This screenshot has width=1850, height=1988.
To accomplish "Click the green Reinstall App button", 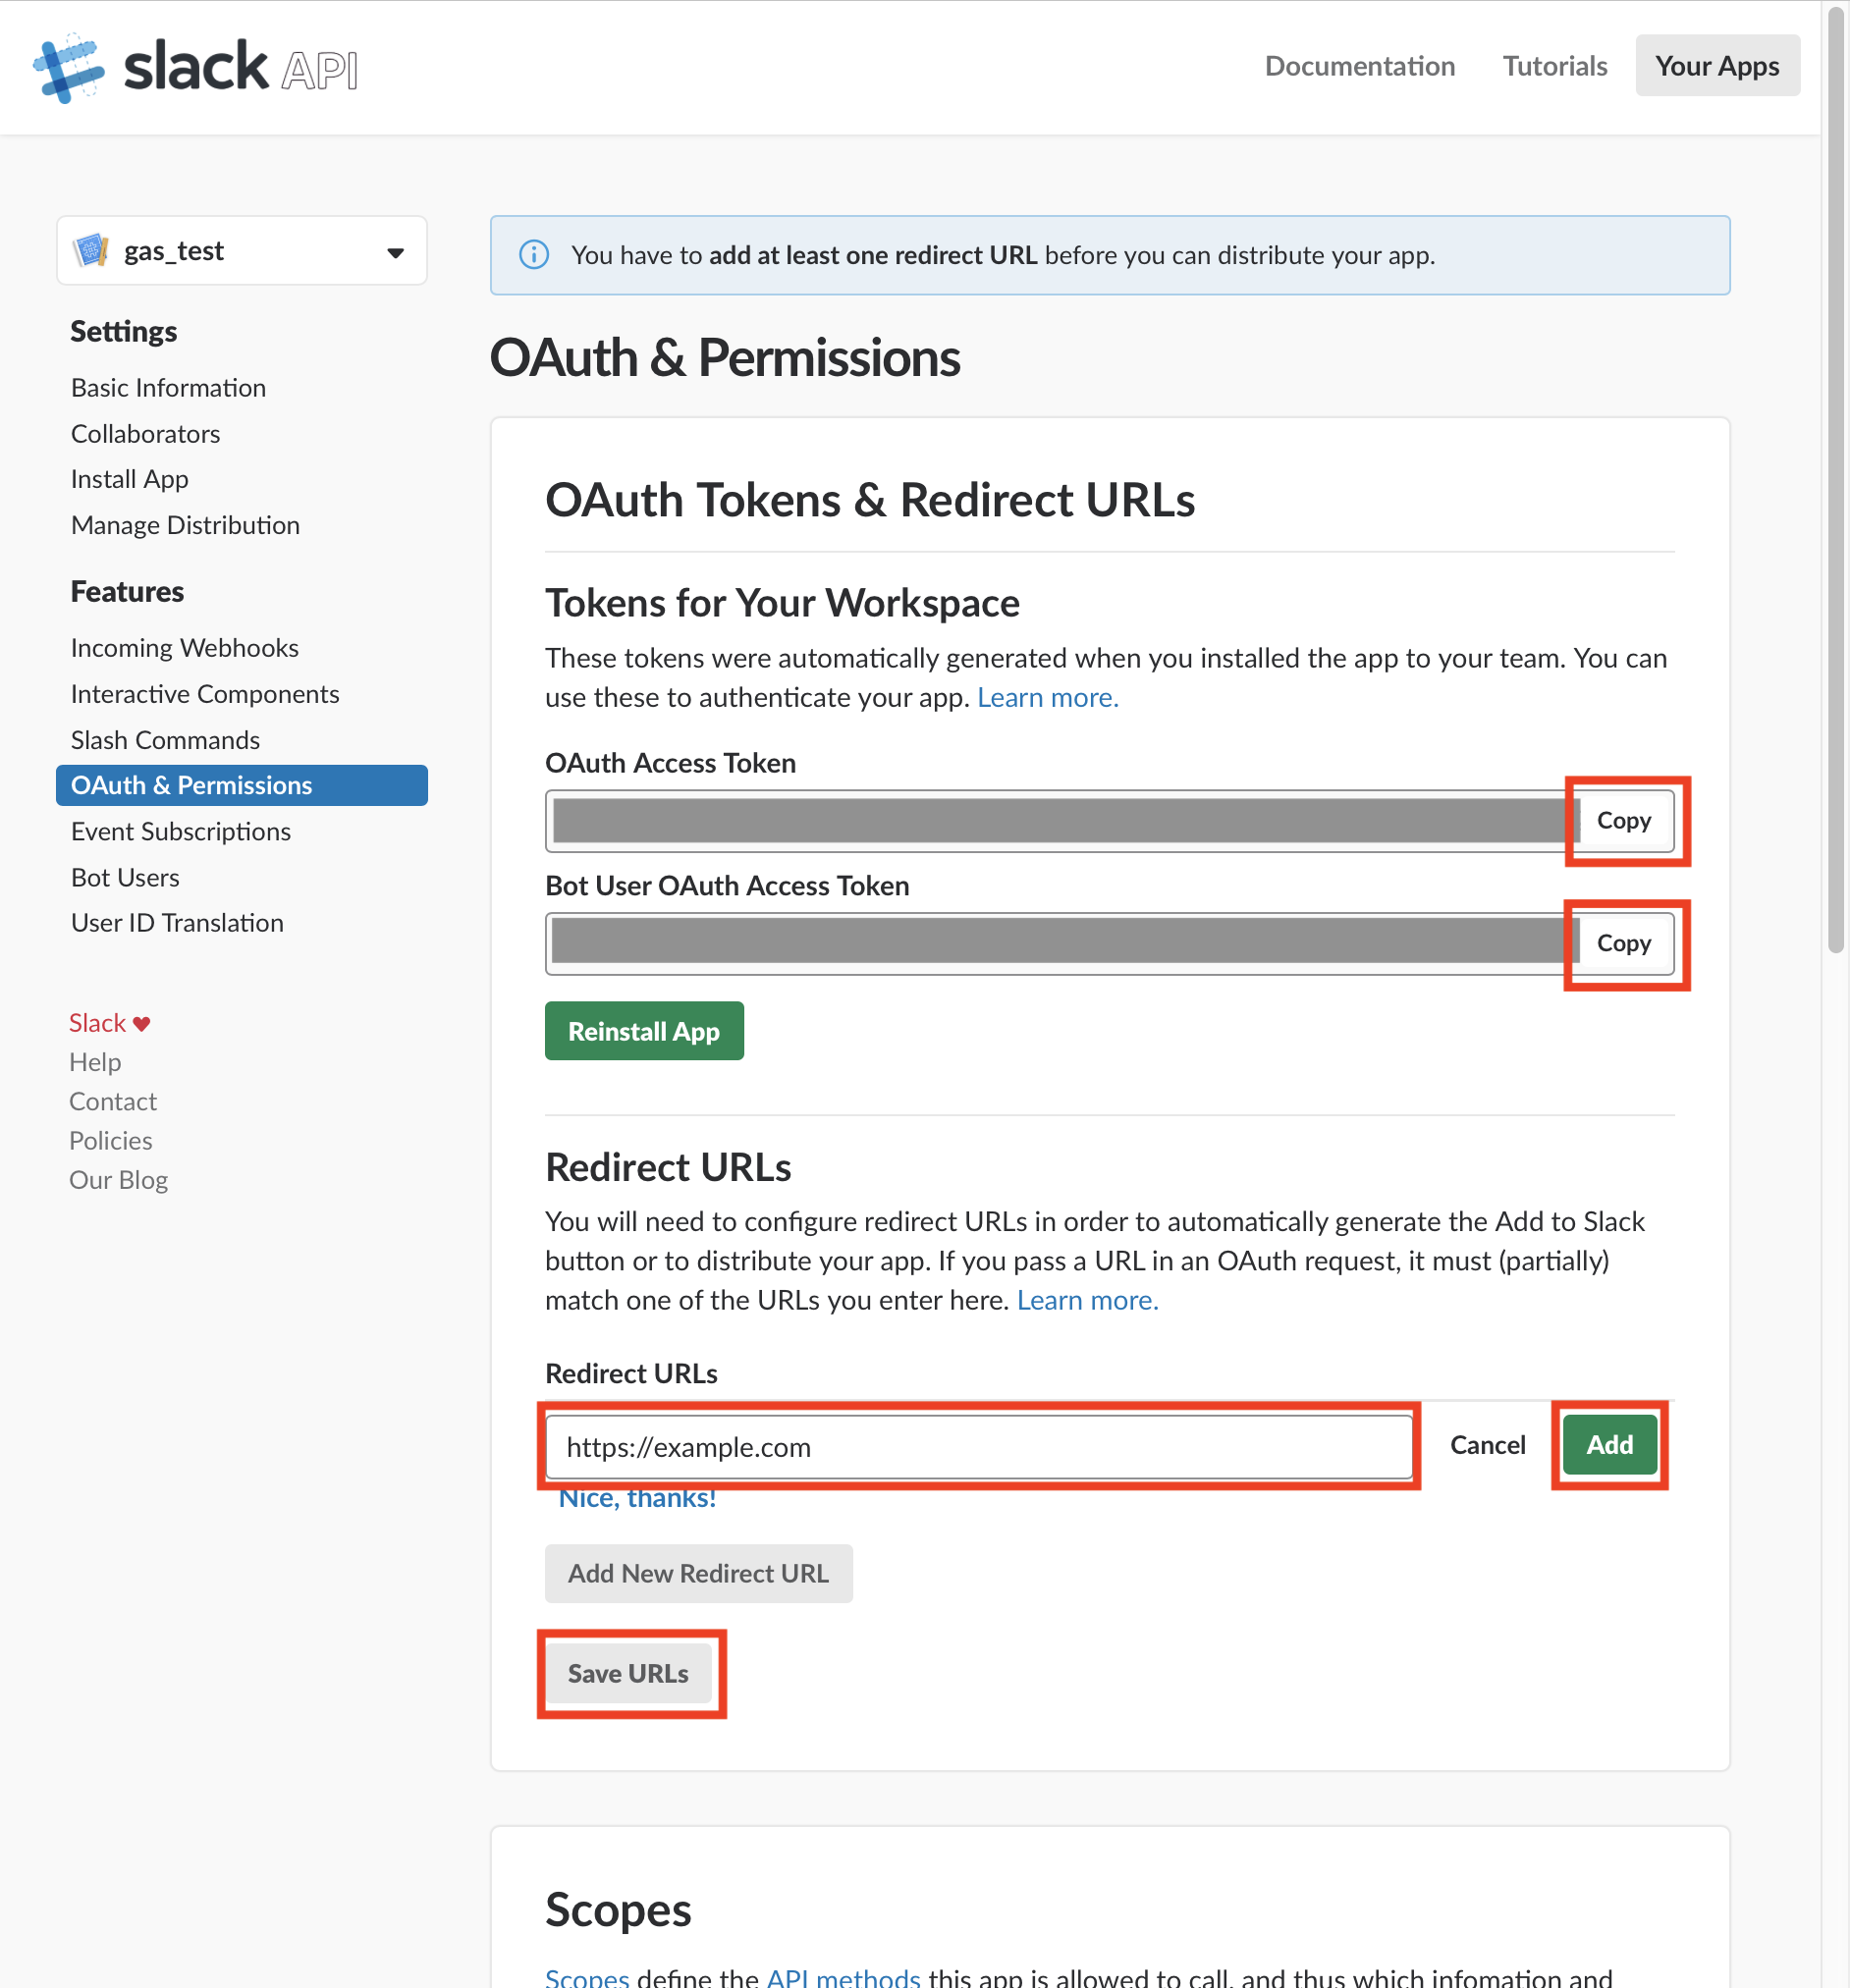I will click(x=644, y=1031).
